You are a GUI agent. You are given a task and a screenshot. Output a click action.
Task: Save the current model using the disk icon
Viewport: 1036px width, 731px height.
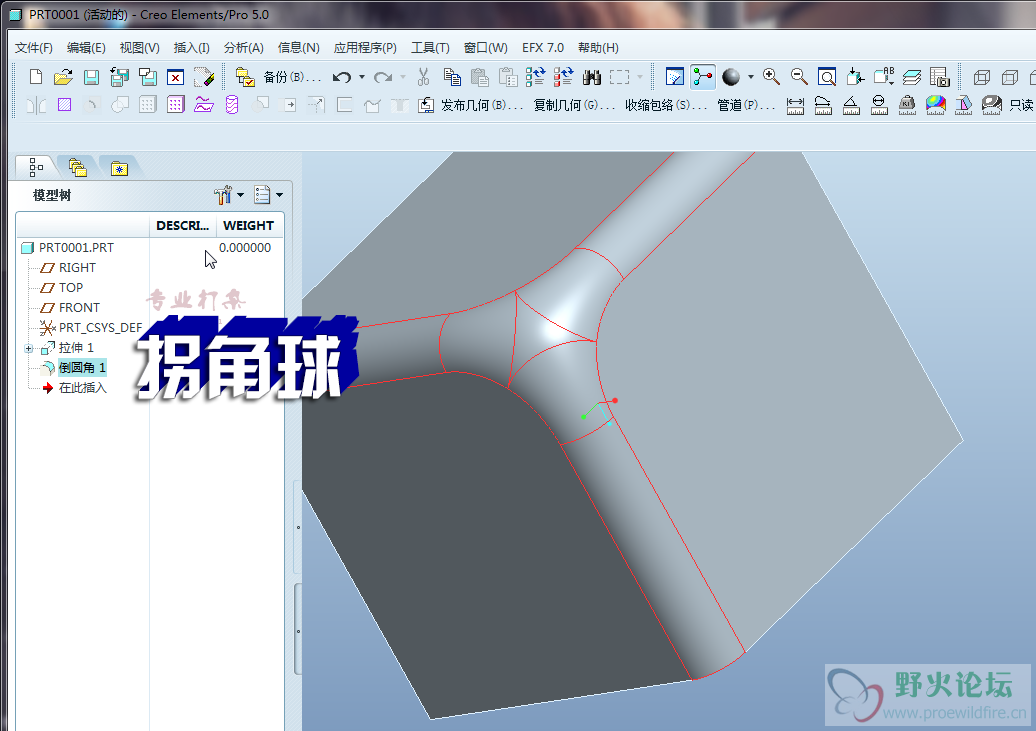(x=91, y=77)
